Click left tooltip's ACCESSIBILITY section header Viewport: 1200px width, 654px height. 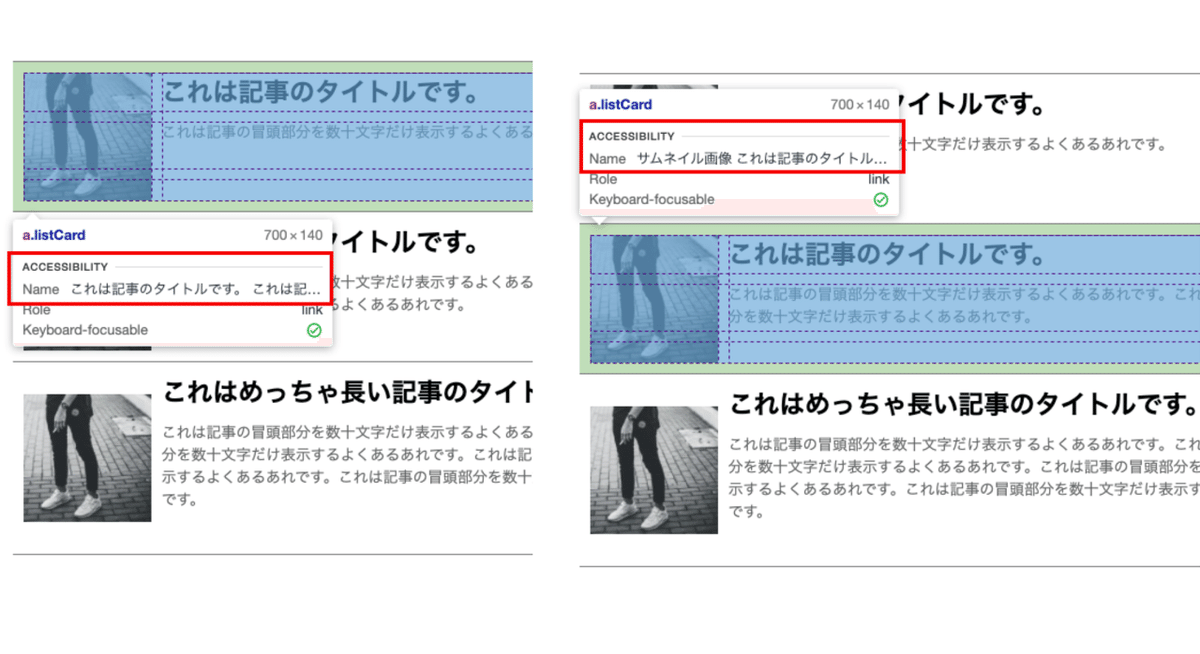(x=65, y=267)
